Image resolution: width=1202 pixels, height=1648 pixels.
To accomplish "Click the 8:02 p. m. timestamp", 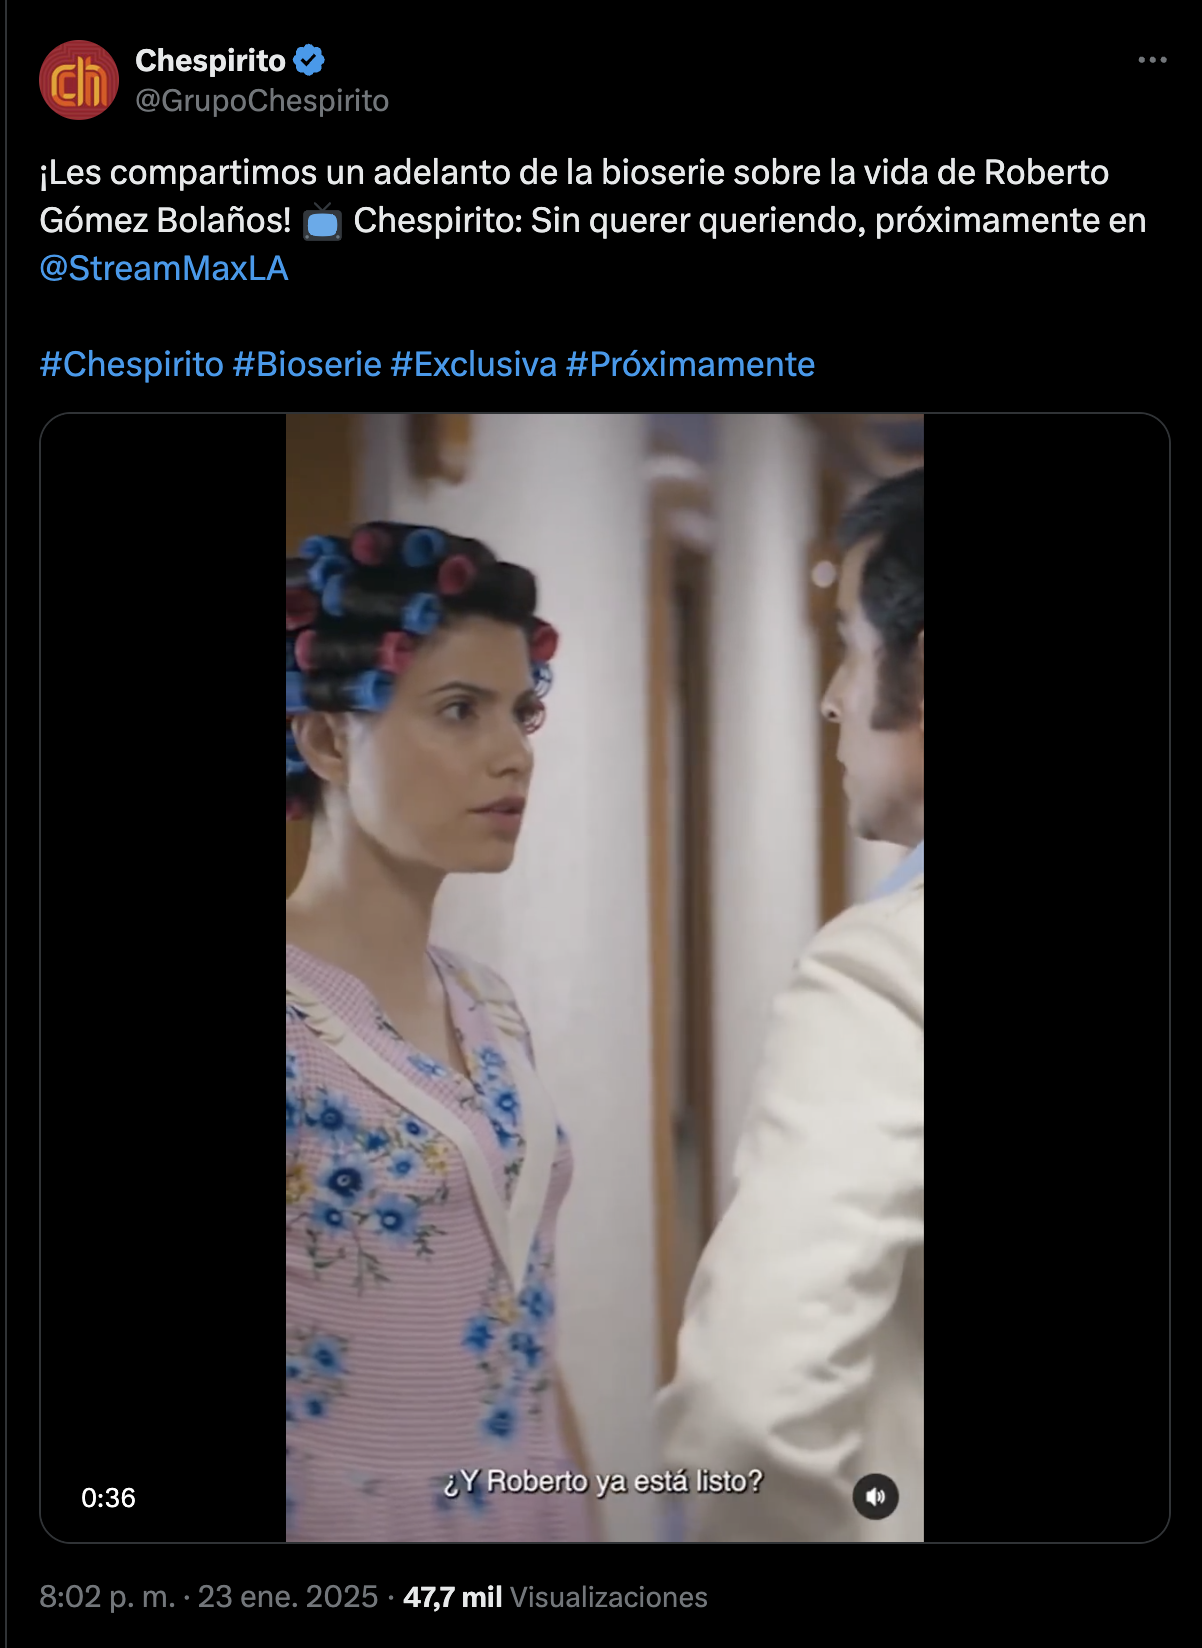I will (x=107, y=1596).
